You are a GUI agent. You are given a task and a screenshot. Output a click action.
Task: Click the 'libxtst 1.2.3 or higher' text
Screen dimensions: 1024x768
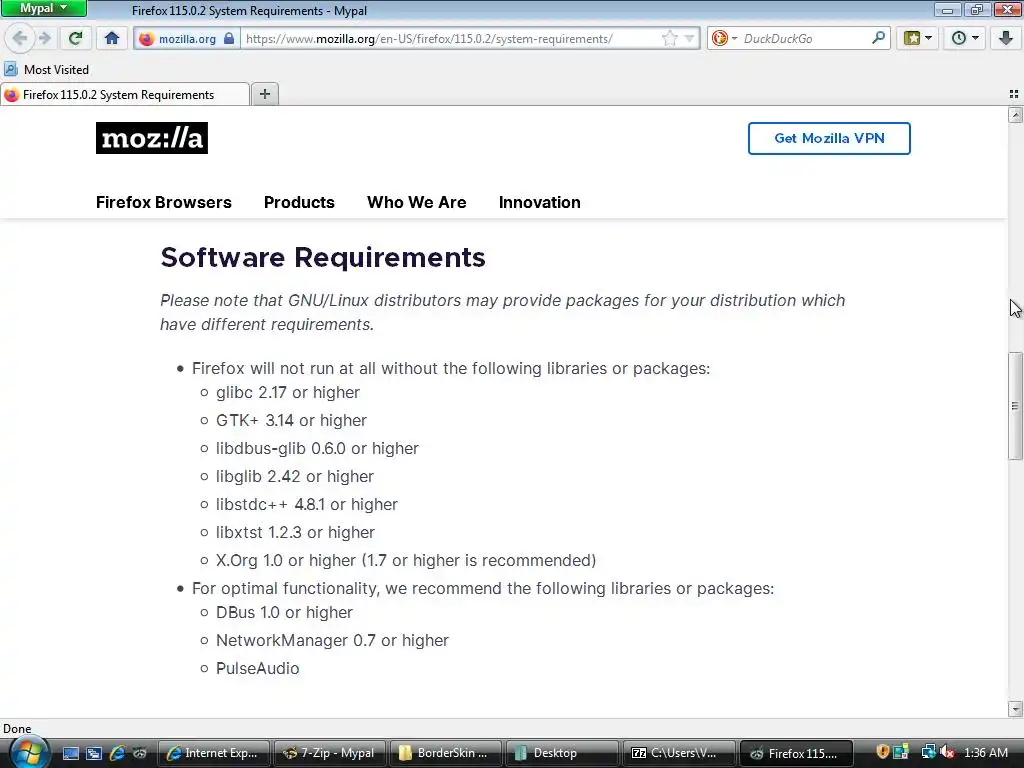pyautogui.click(x=295, y=533)
